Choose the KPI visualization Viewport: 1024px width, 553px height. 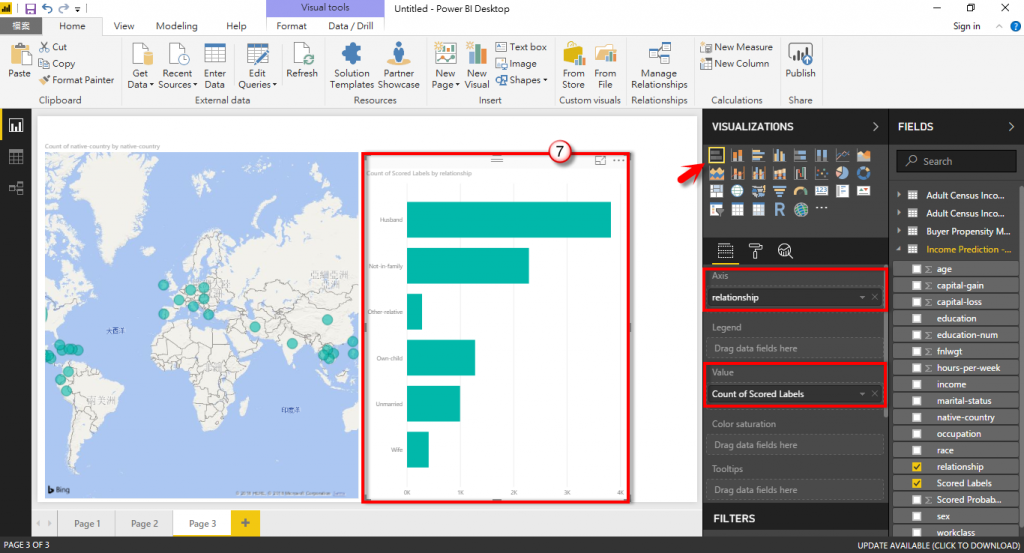point(863,191)
